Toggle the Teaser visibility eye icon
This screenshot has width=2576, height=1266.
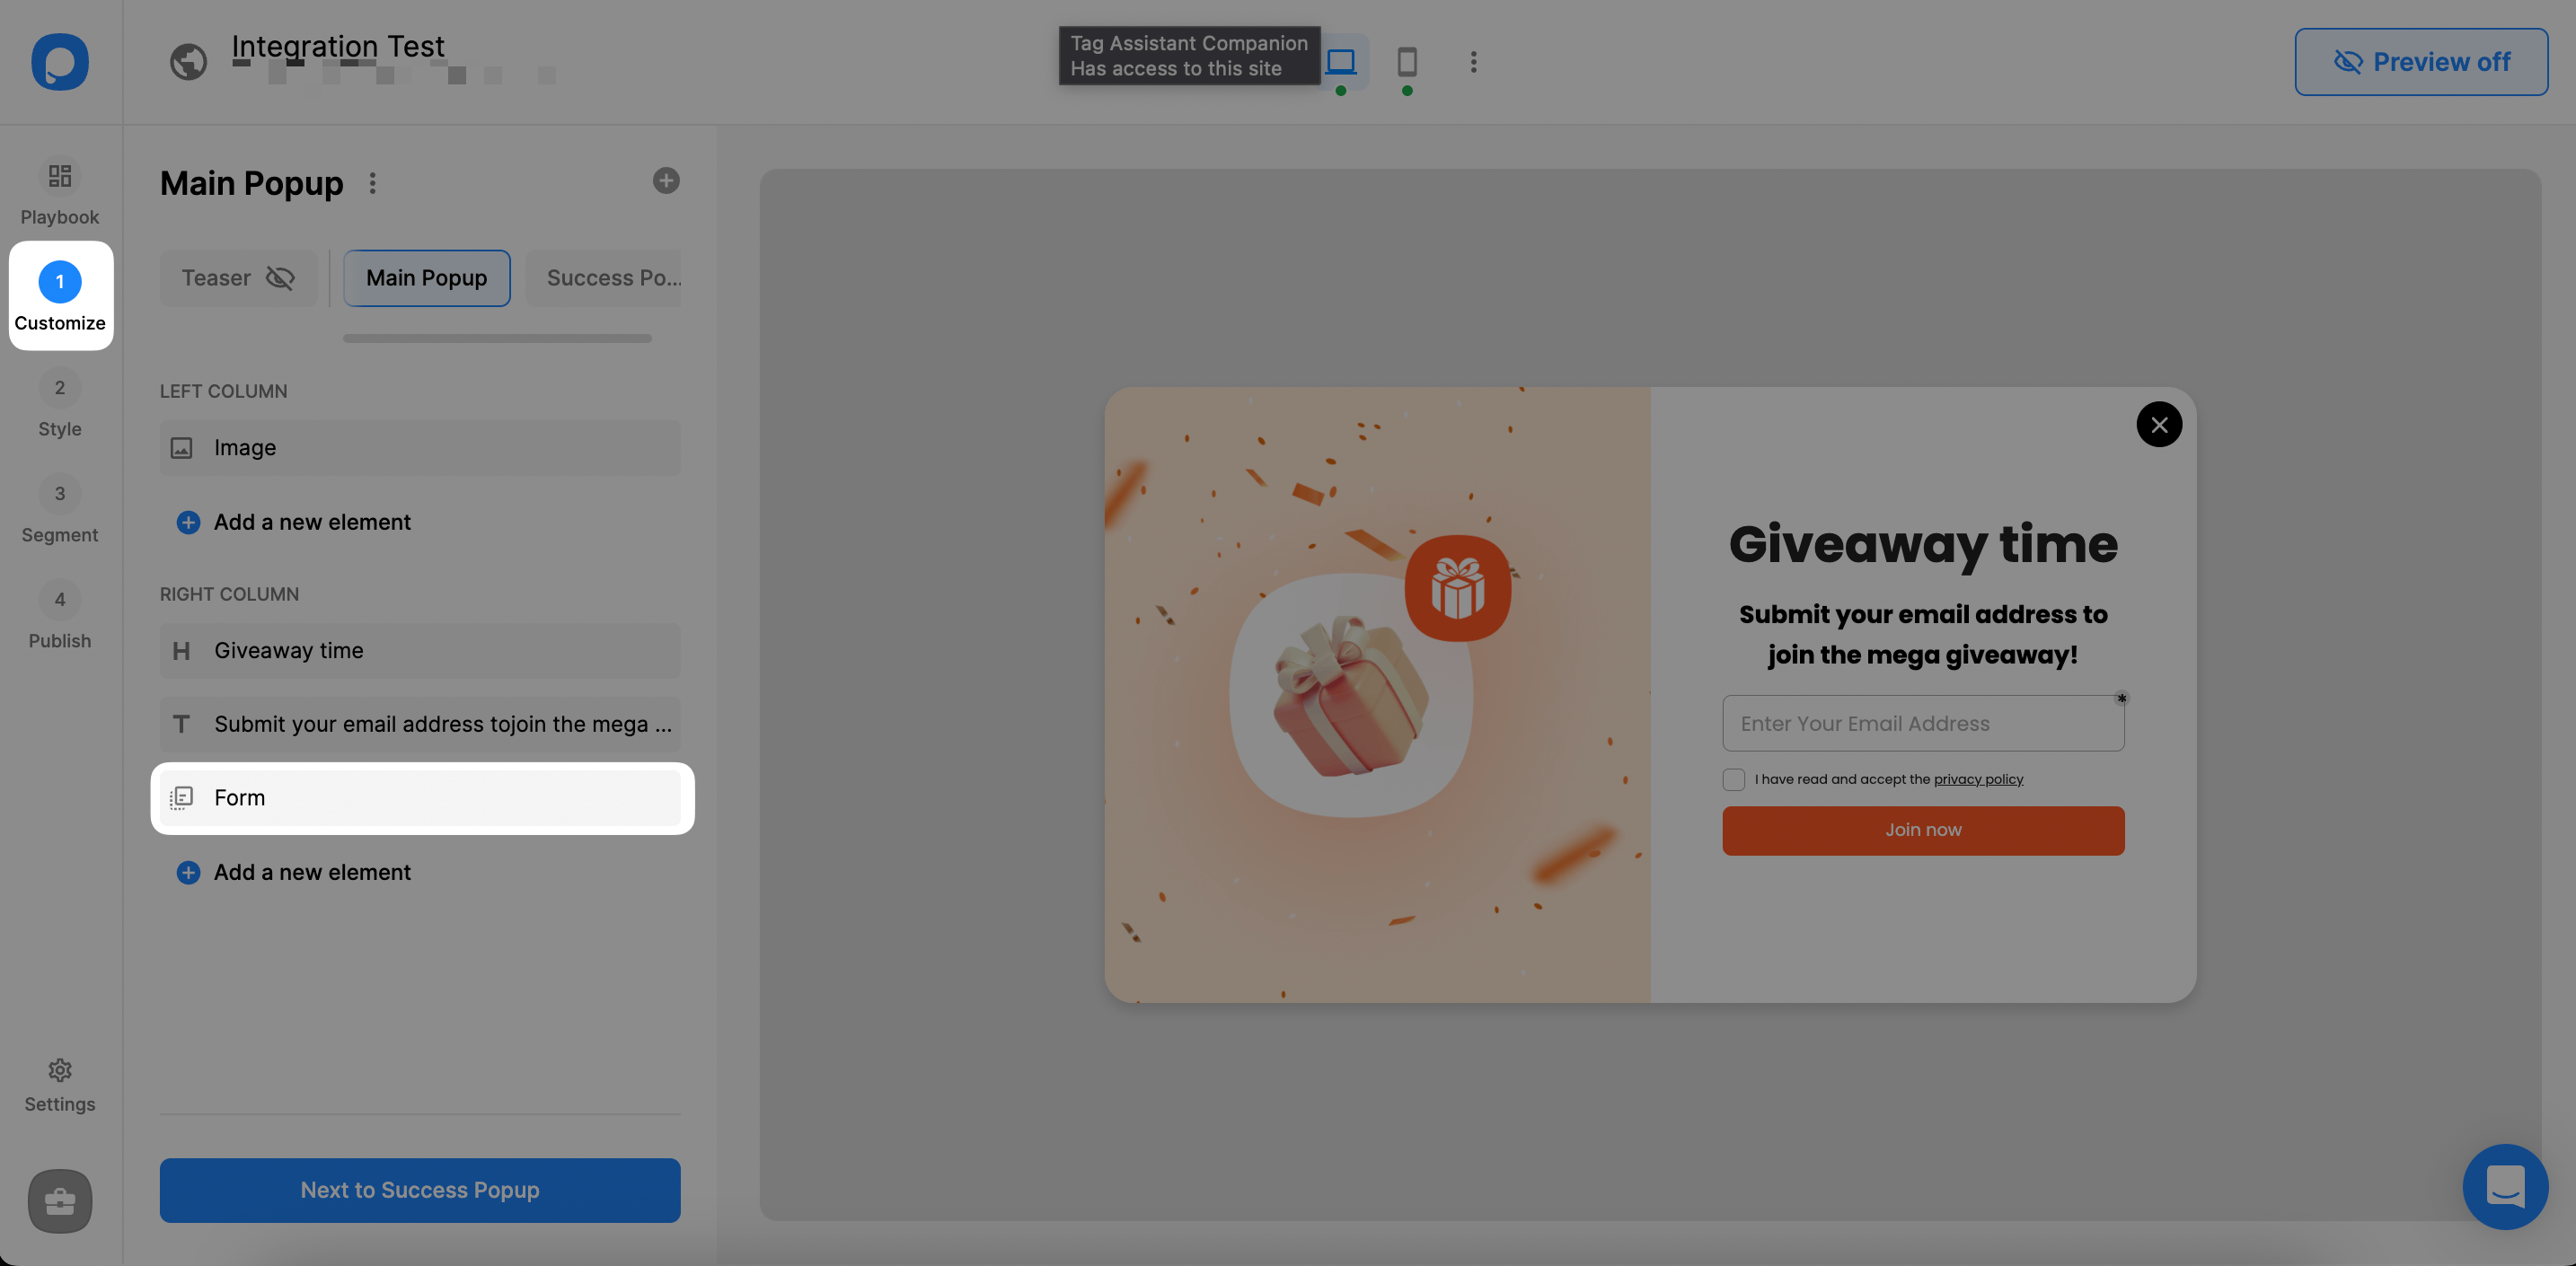[279, 277]
